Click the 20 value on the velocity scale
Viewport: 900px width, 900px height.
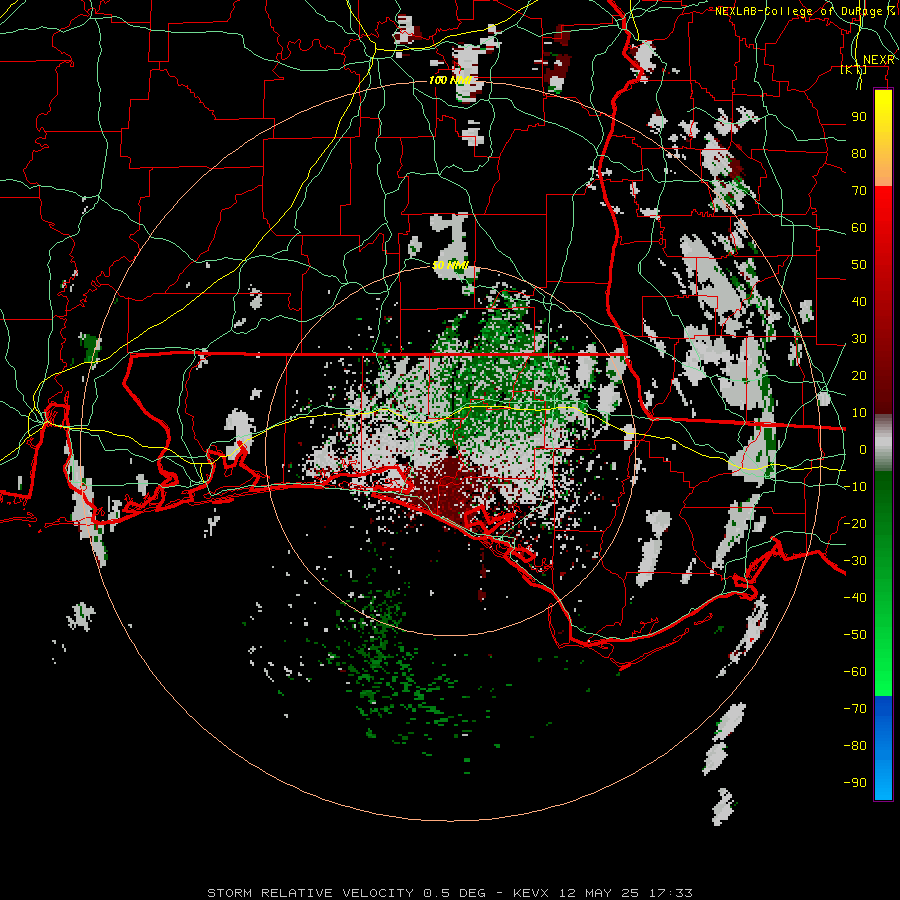click(x=859, y=375)
